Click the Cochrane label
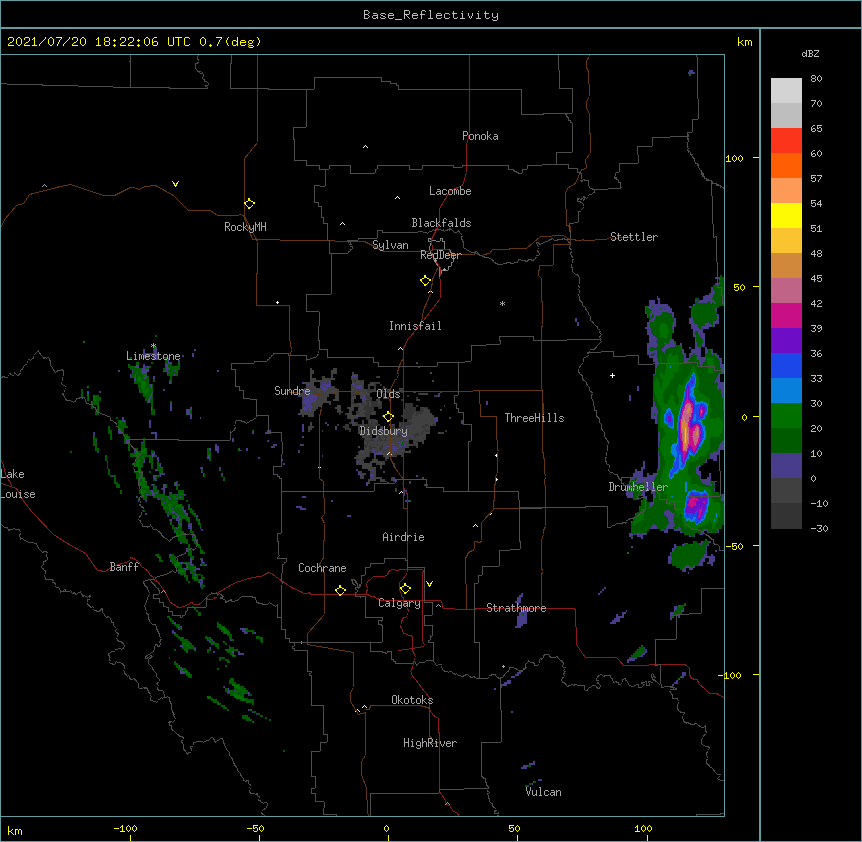Viewport: 862px width, 842px height. pyautogui.click(x=322, y=568)
